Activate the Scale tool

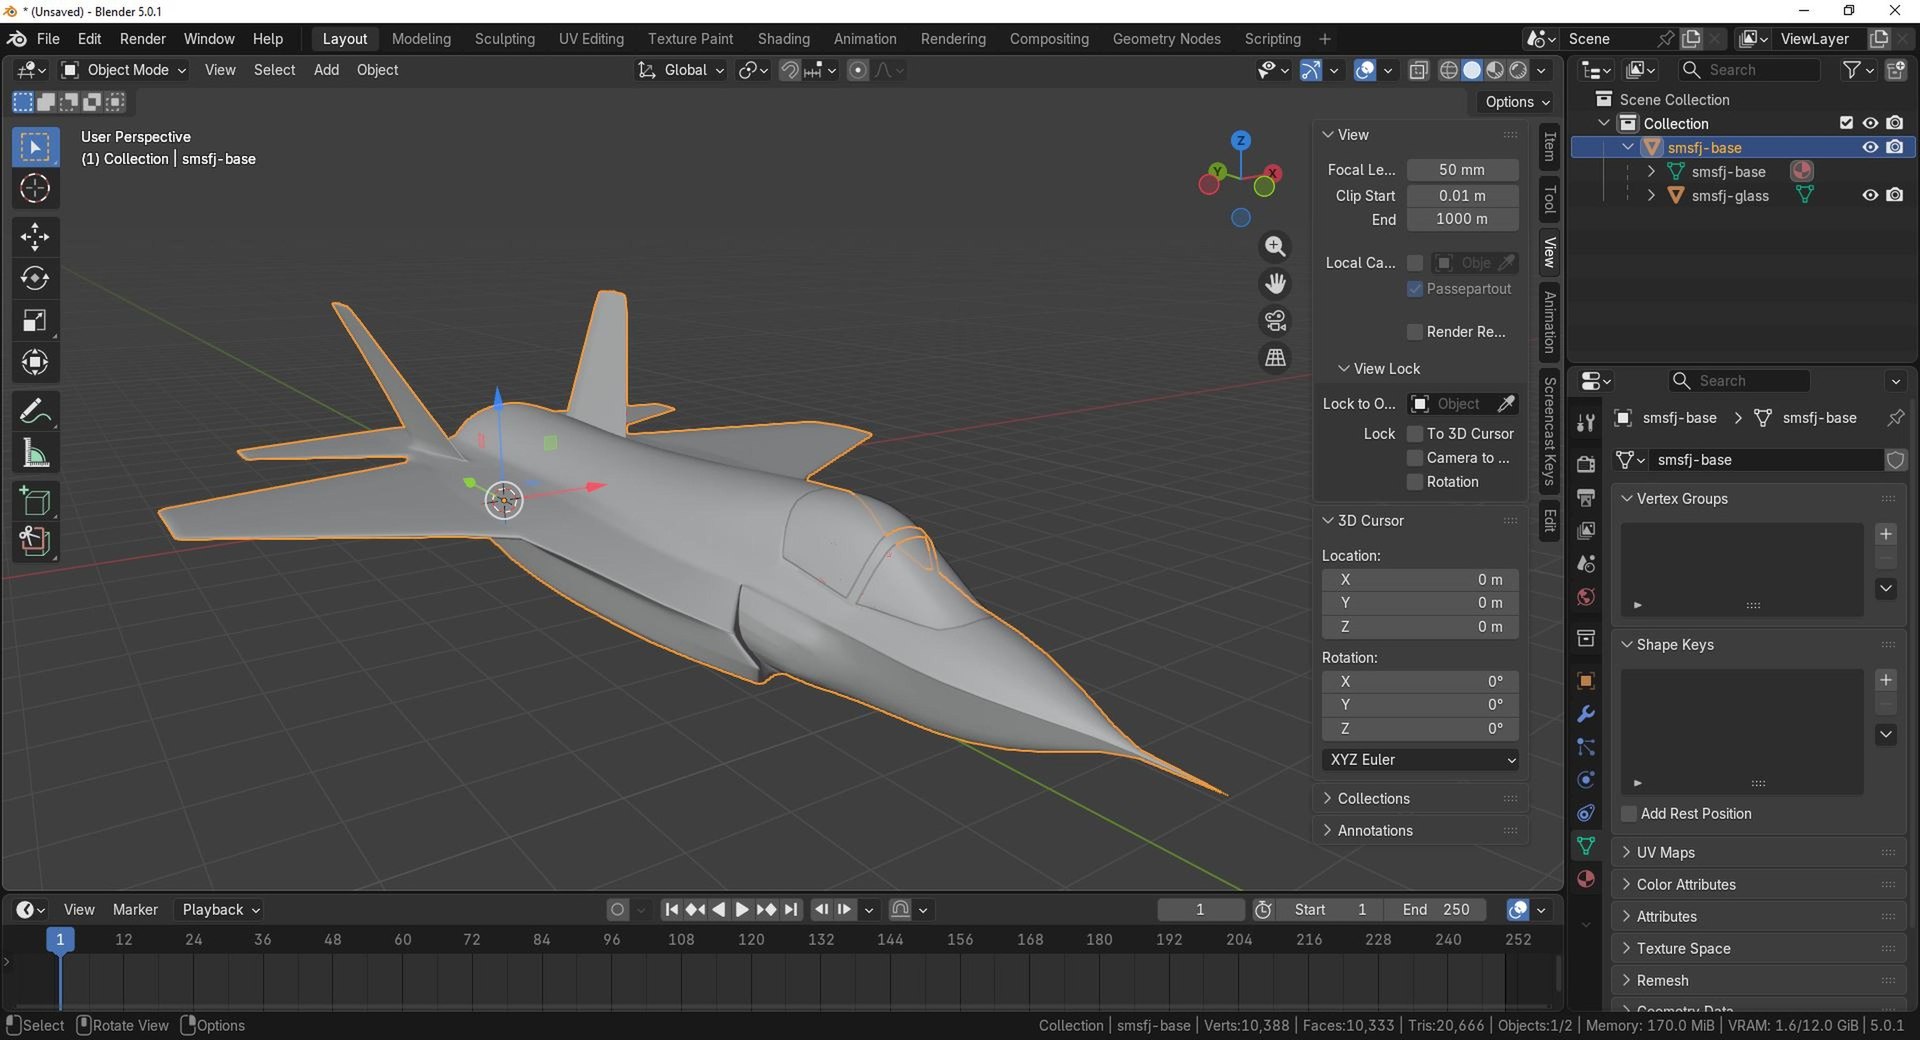click(35, 320)
